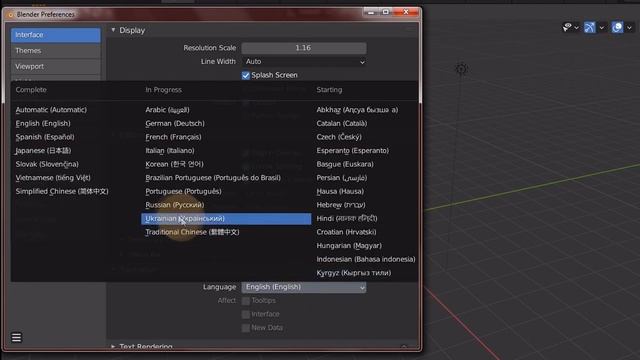Choose Portuguese (Português) language

click(183, 191)
